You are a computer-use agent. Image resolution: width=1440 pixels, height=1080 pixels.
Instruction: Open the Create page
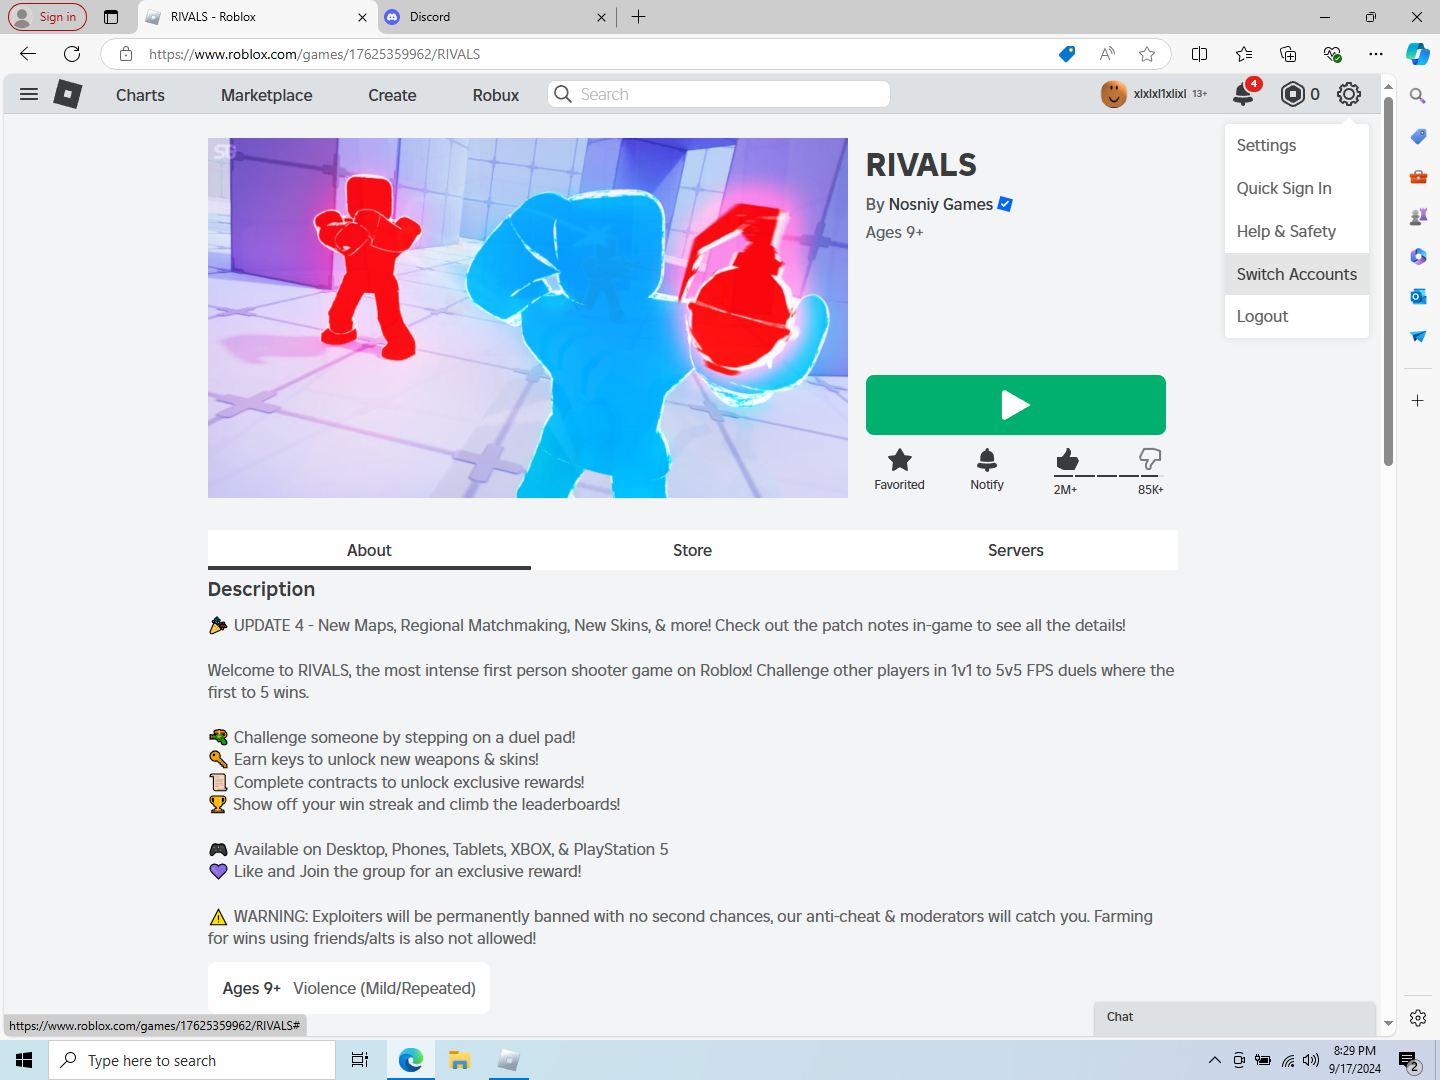[392, 95]
